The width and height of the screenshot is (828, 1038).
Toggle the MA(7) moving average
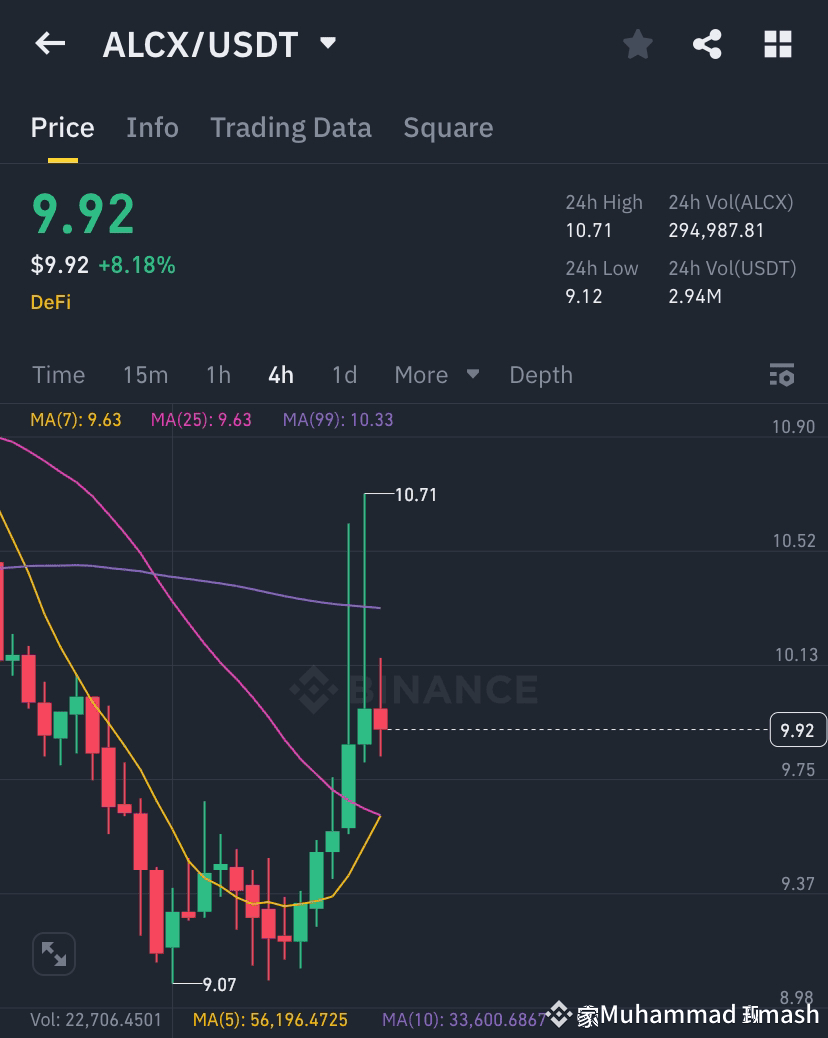click(x=75, y=420)
